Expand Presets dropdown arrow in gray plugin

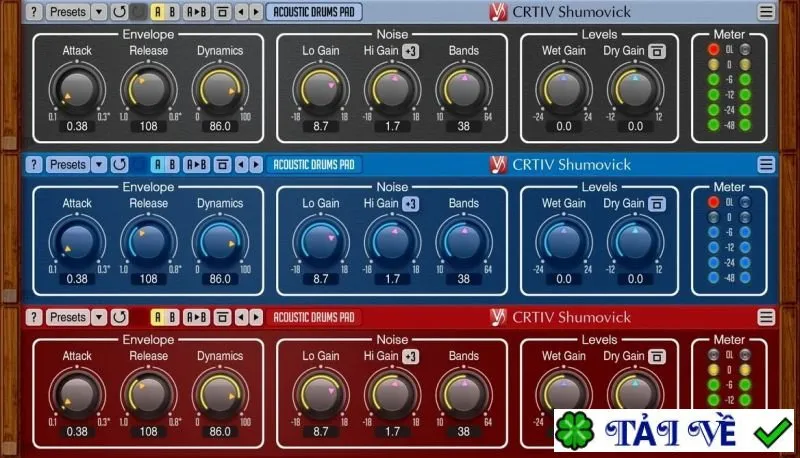99,12
